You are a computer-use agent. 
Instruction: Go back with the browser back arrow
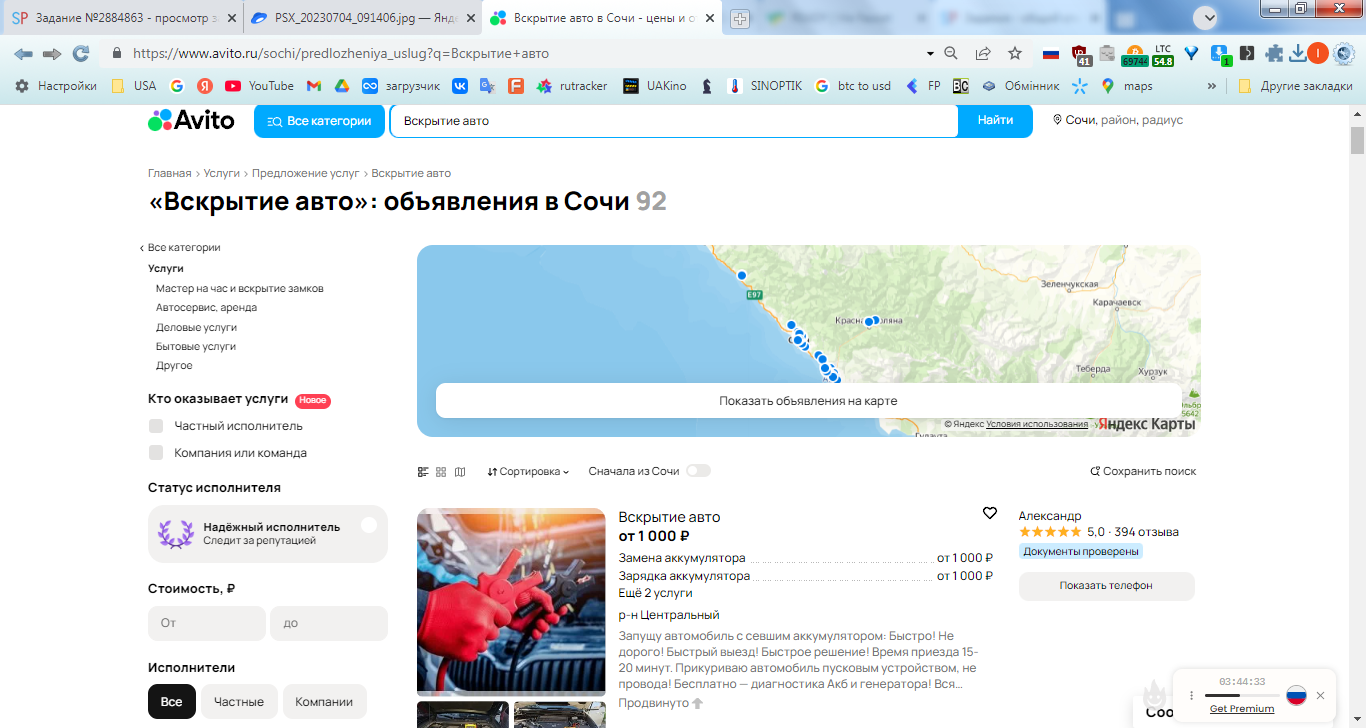tap(22, 53)
